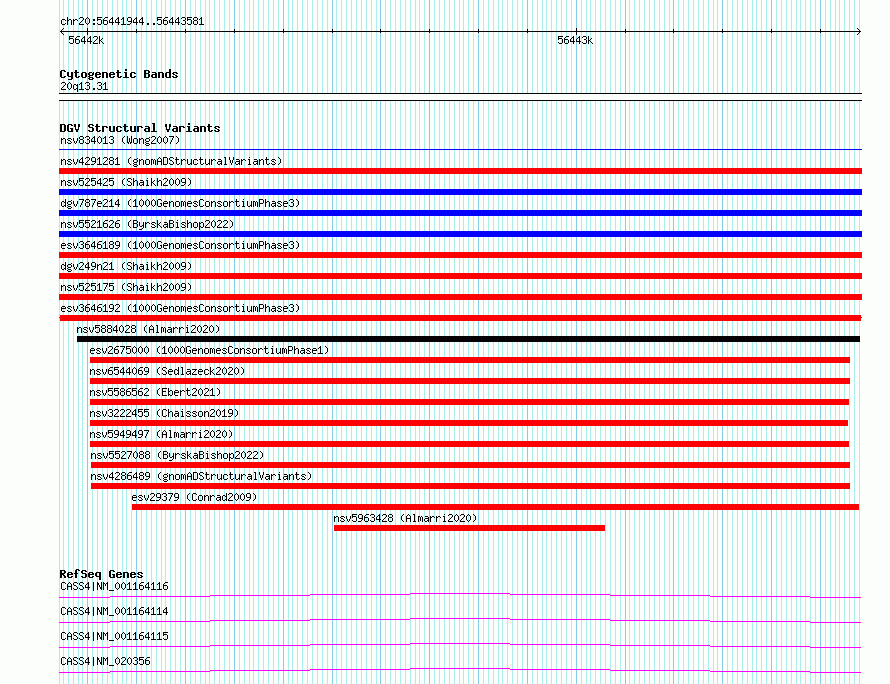
Task: Select the red bar under nsv3222455
Action: tap(469, 423)
